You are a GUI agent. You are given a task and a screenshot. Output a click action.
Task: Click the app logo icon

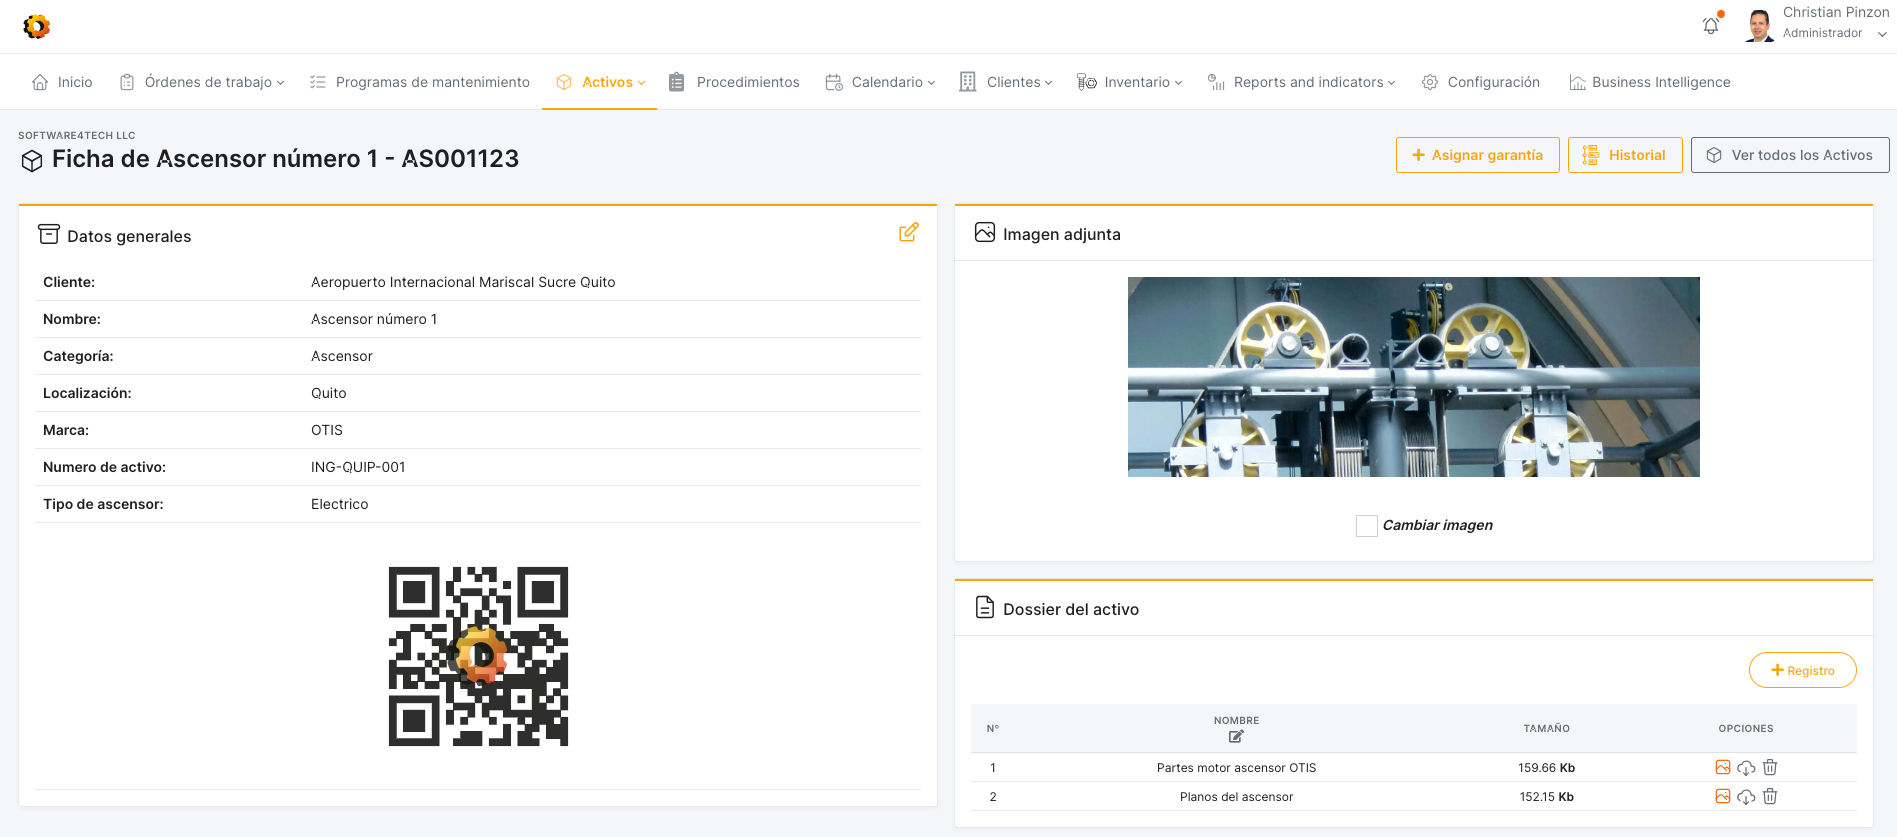pos(37,26)
